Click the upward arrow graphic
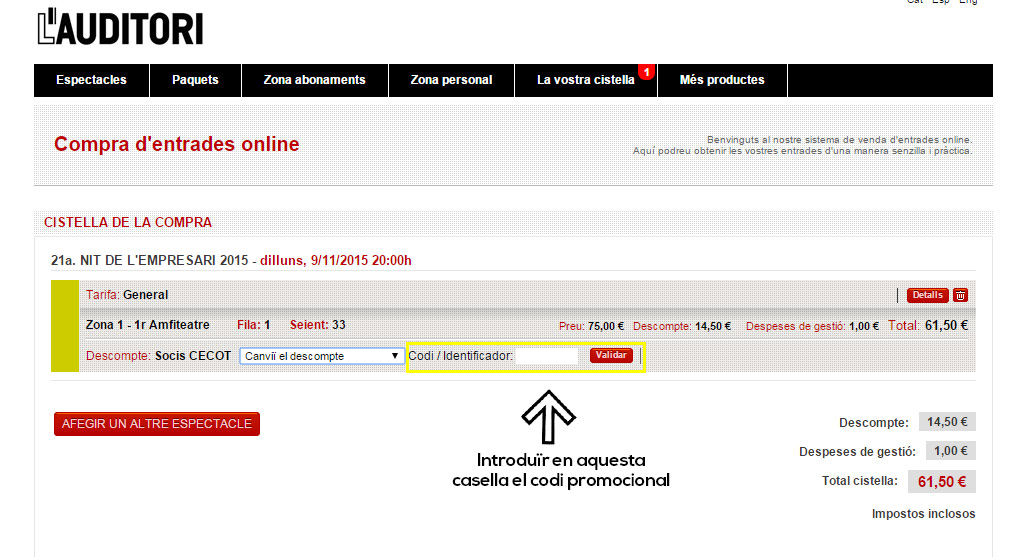Image resolution: width=1017 pixels, height=557 pixels. click(548, 417)
